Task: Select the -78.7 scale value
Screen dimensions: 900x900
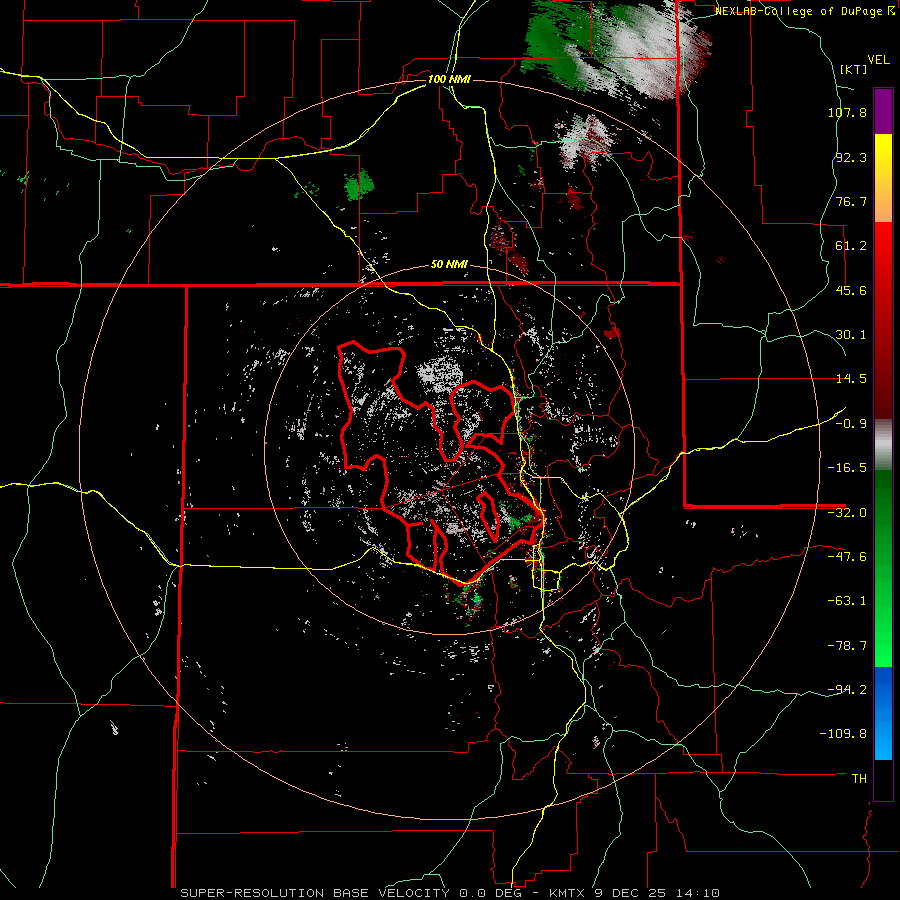Action: click(x=847, y=646)
